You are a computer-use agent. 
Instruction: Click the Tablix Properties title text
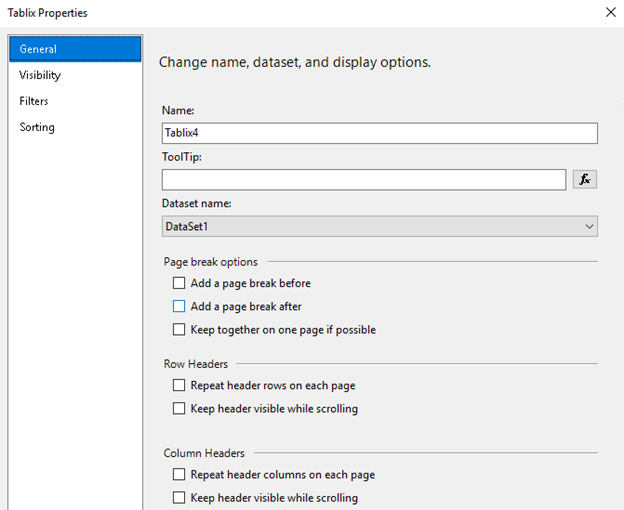tap(47, 13)
